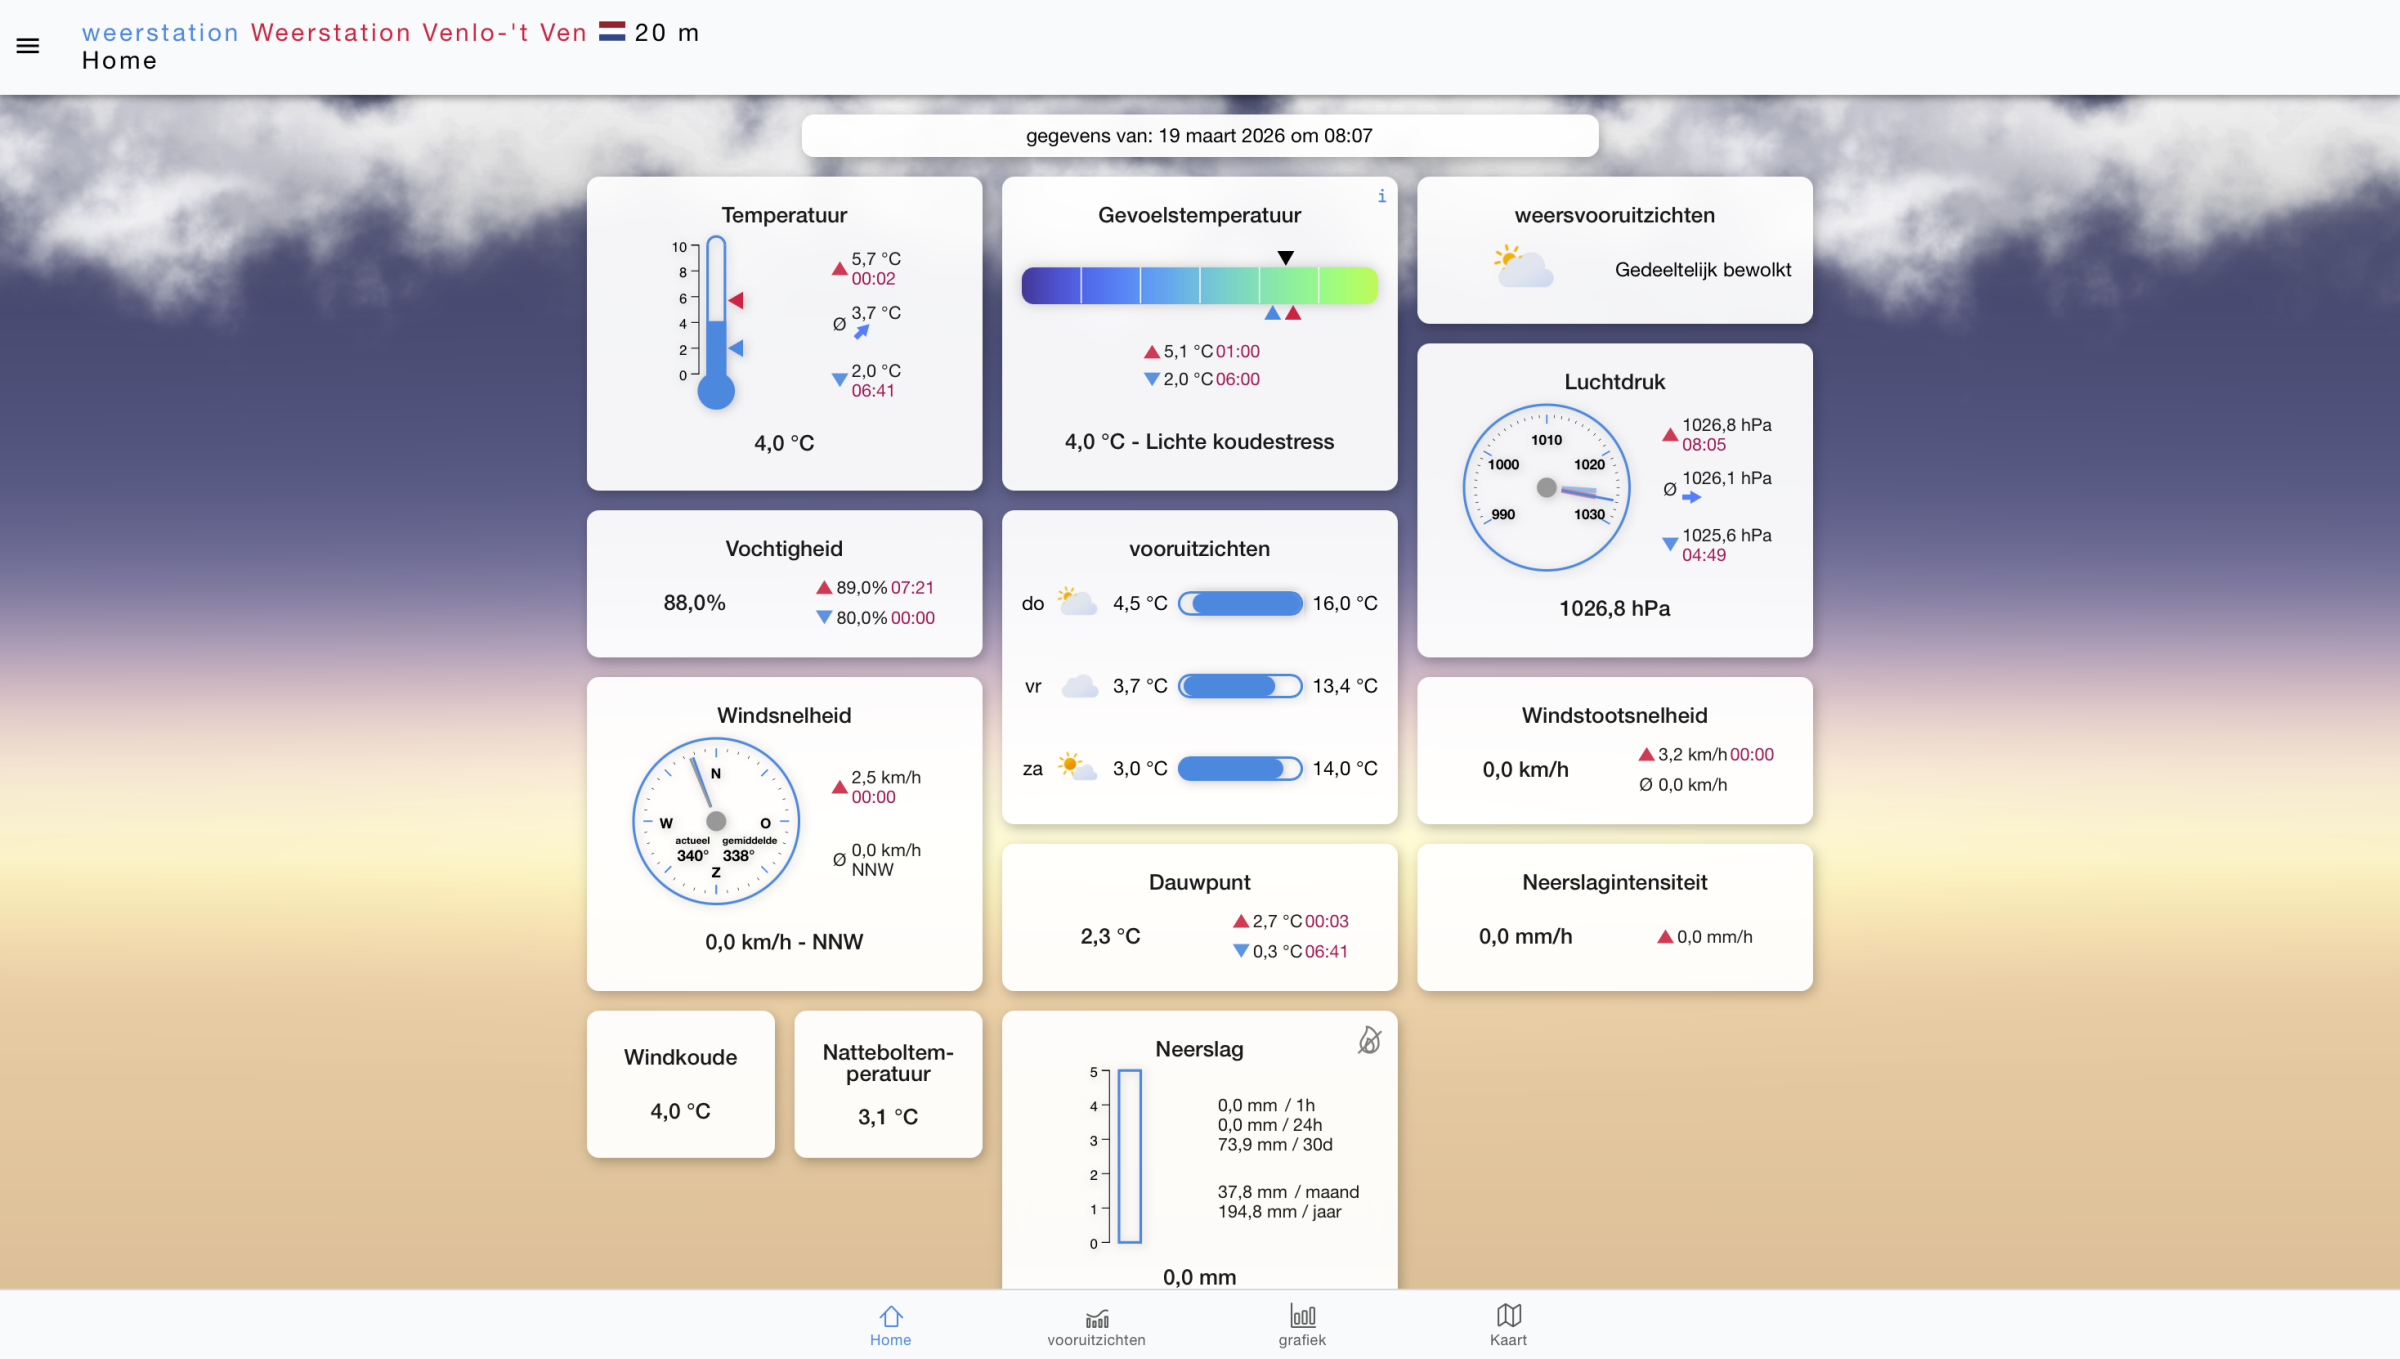2400x1359 pixels.
Task: Open the hamburger menu
Action: coord(28,46)
